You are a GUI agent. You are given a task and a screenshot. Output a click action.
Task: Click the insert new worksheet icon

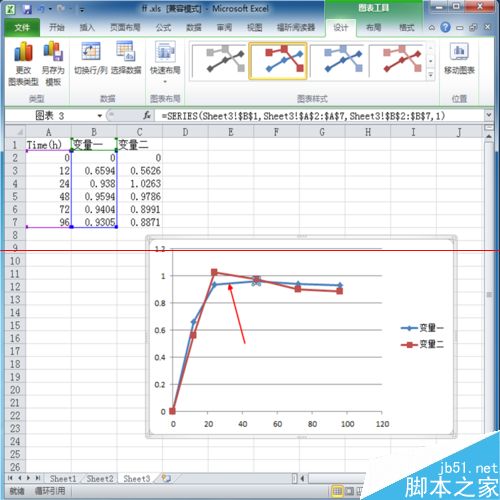[166, 479]
